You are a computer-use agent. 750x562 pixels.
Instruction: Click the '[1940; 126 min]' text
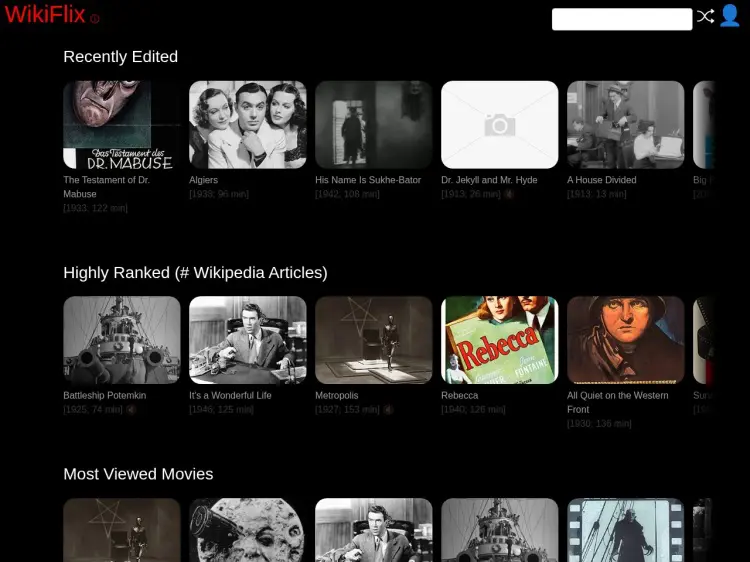[x=473, y=409]
